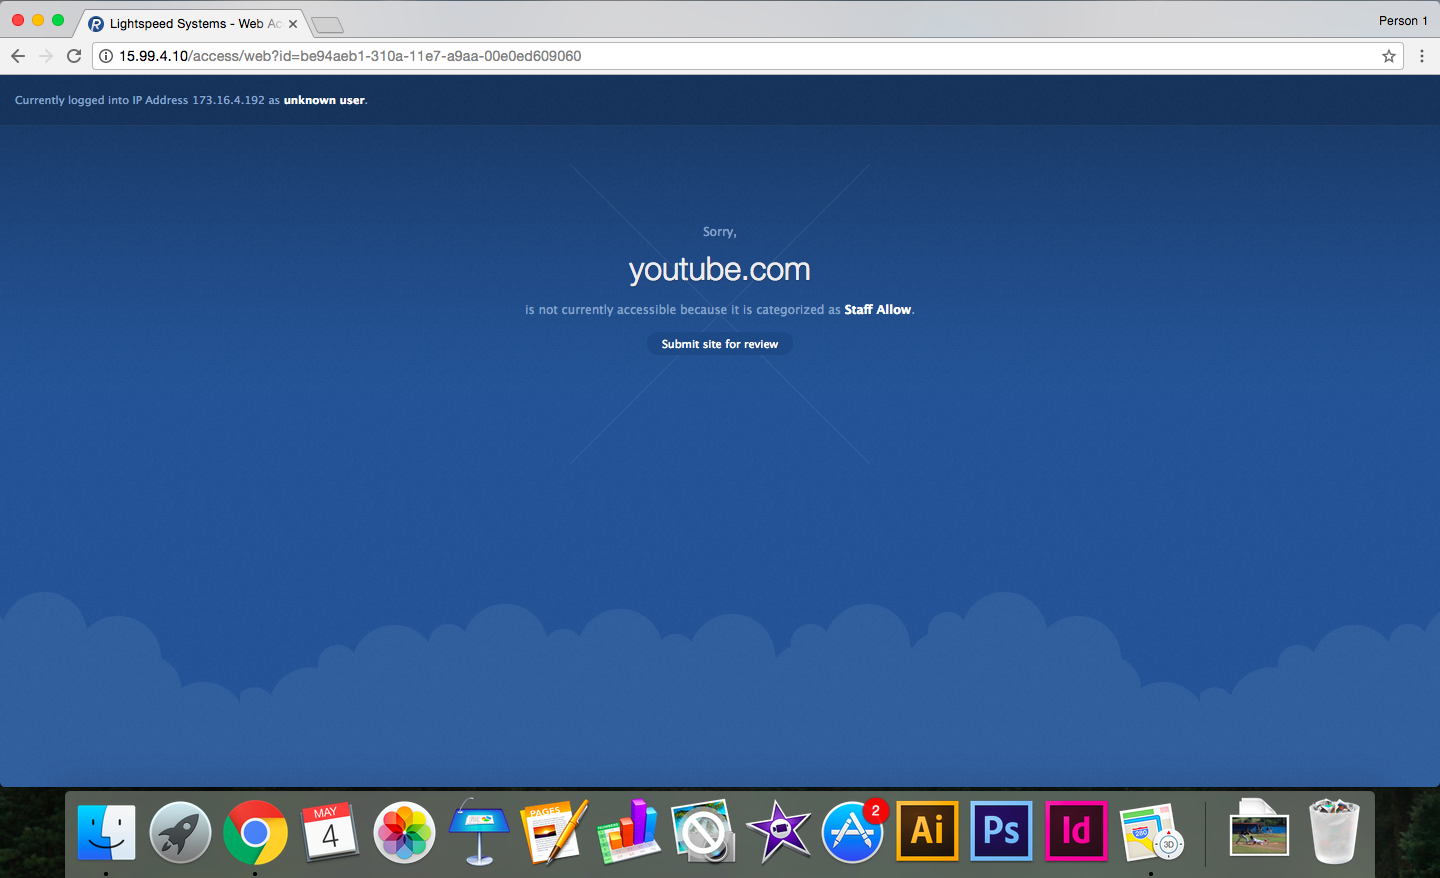Open App Store with 2 updates

853,832
